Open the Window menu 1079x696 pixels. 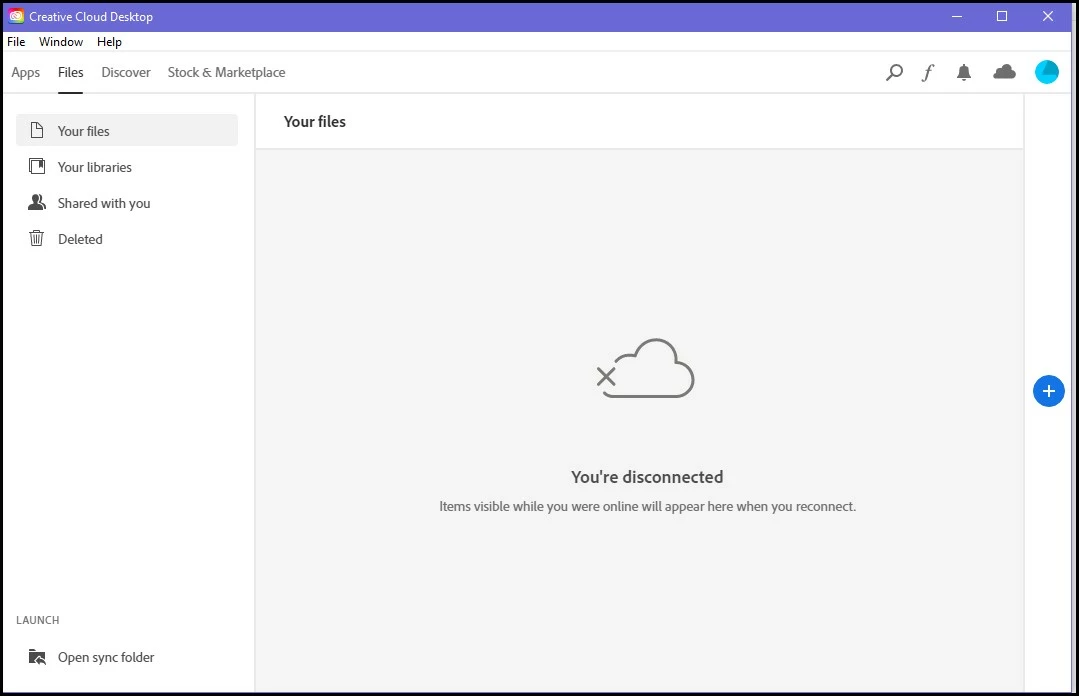coord(61,41)
